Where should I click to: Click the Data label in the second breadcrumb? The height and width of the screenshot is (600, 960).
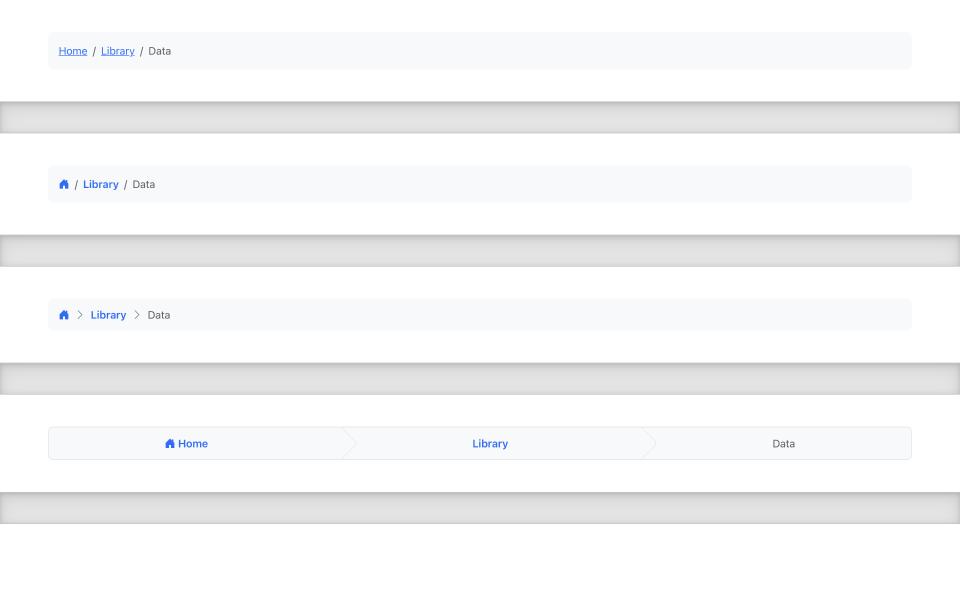(143, 184)
